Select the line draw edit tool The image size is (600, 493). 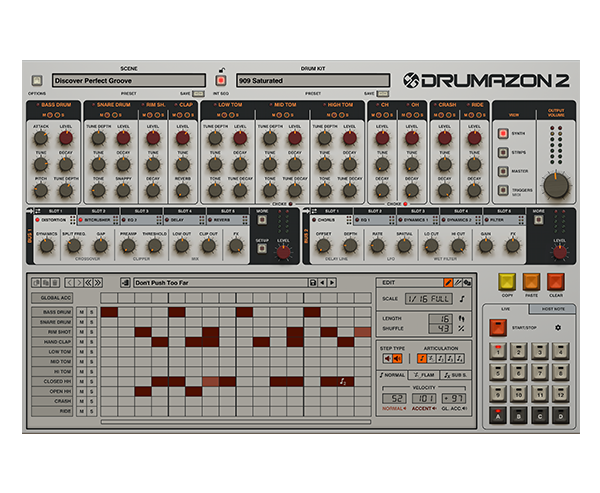pyautogui.click(x=457, y=282)
